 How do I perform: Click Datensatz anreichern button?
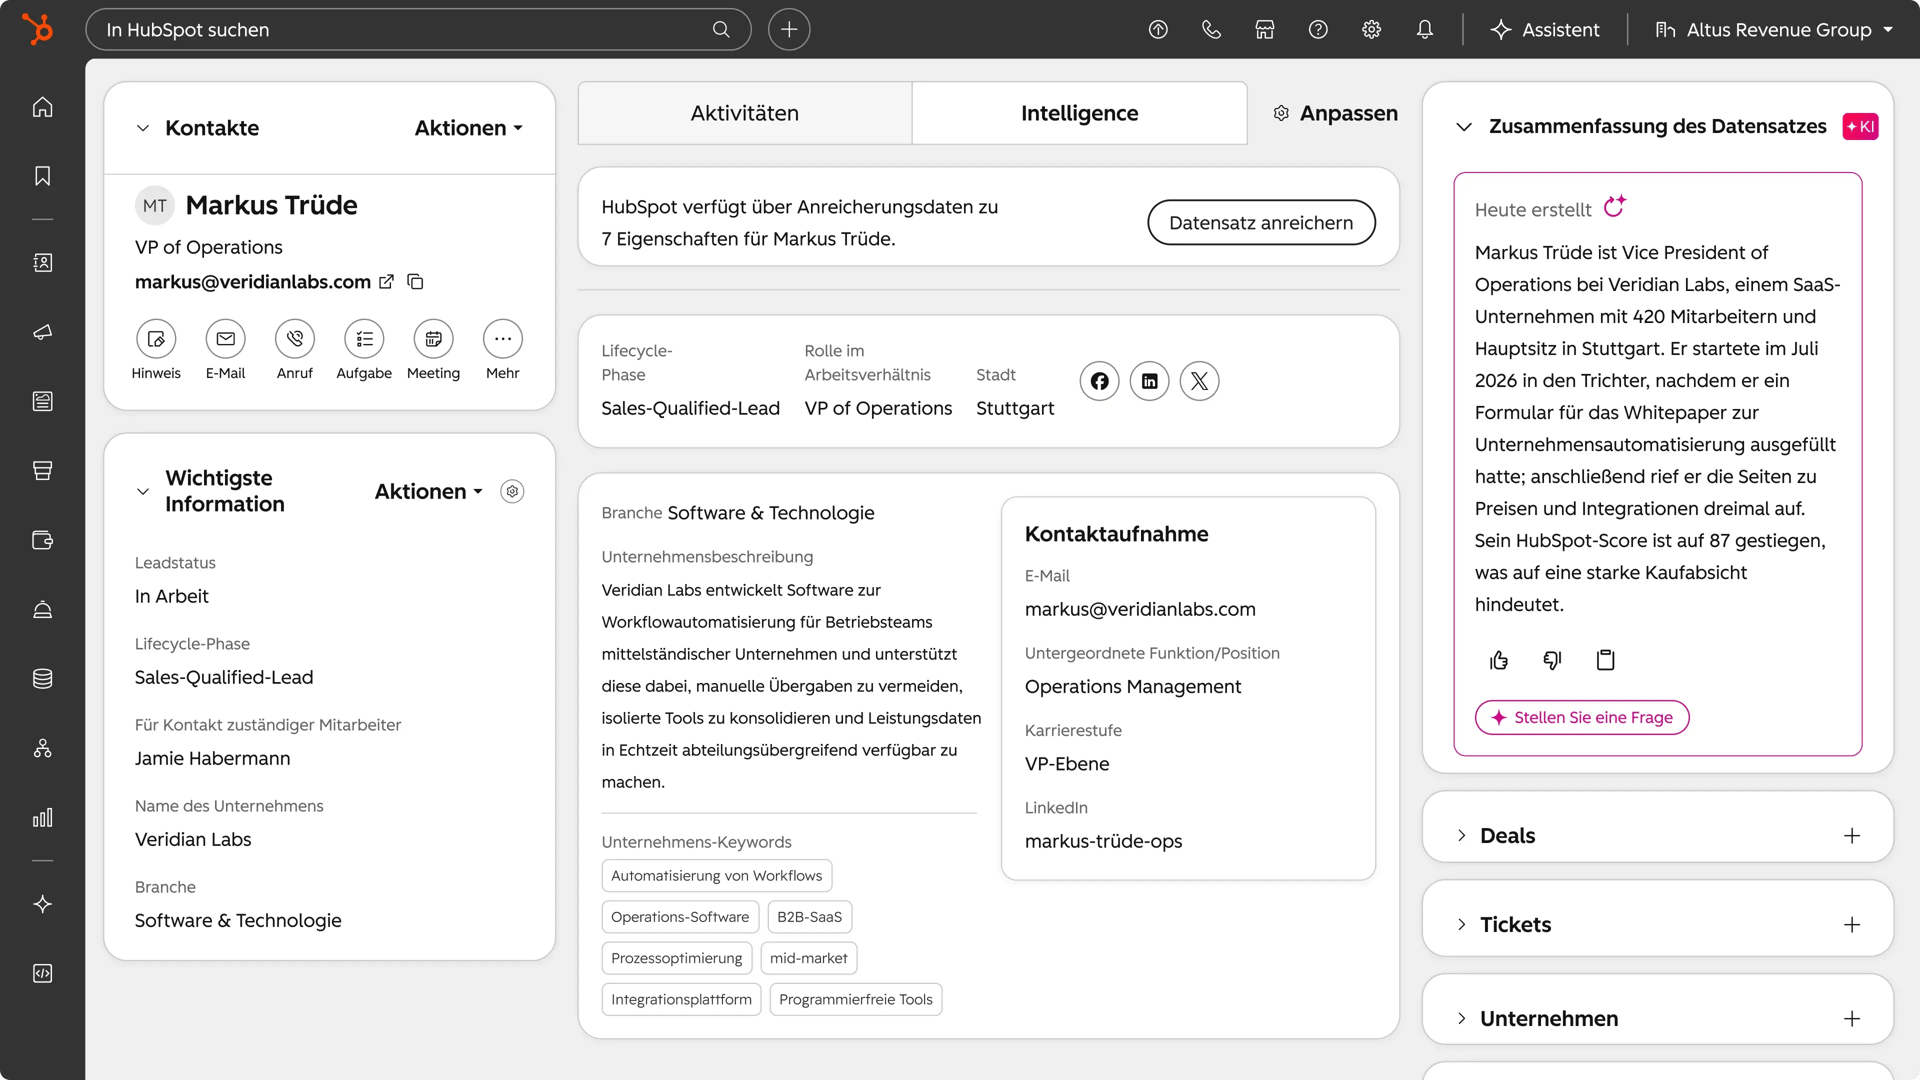(1261, 222)
